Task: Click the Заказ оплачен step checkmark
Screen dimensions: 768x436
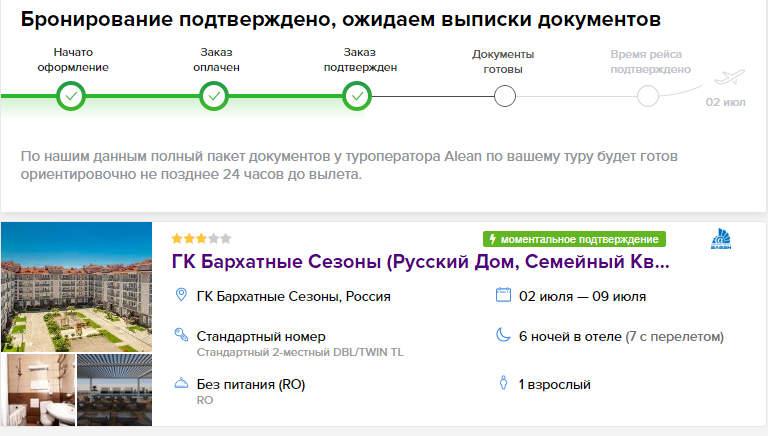Action: [214, 96]
